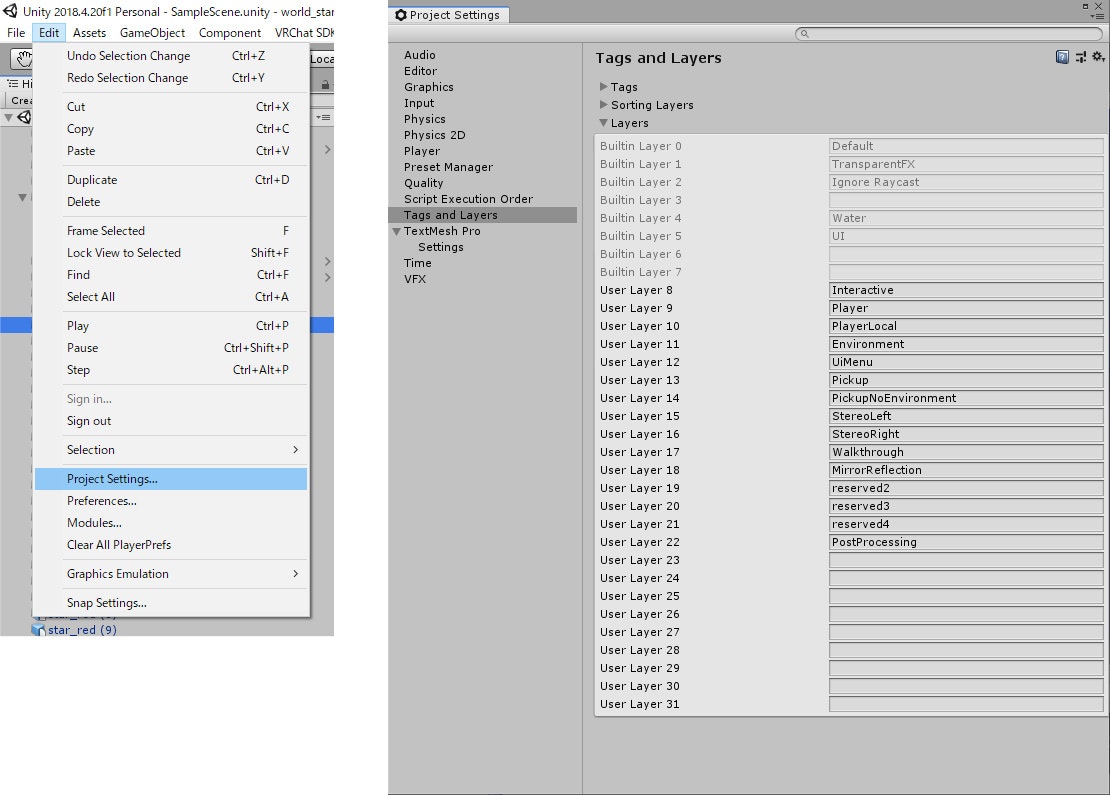Click the scene Unity icon in Hierarchy
The image size is (1110, 795).
point(25,118)
